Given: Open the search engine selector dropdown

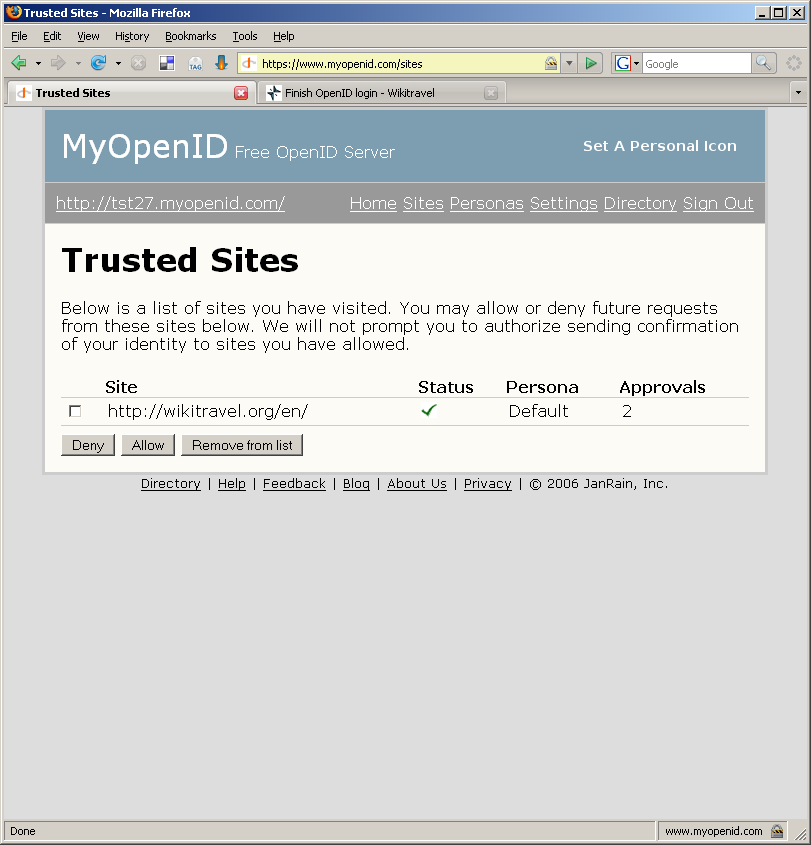Looking at the screenshot, I should coord(636,64).
